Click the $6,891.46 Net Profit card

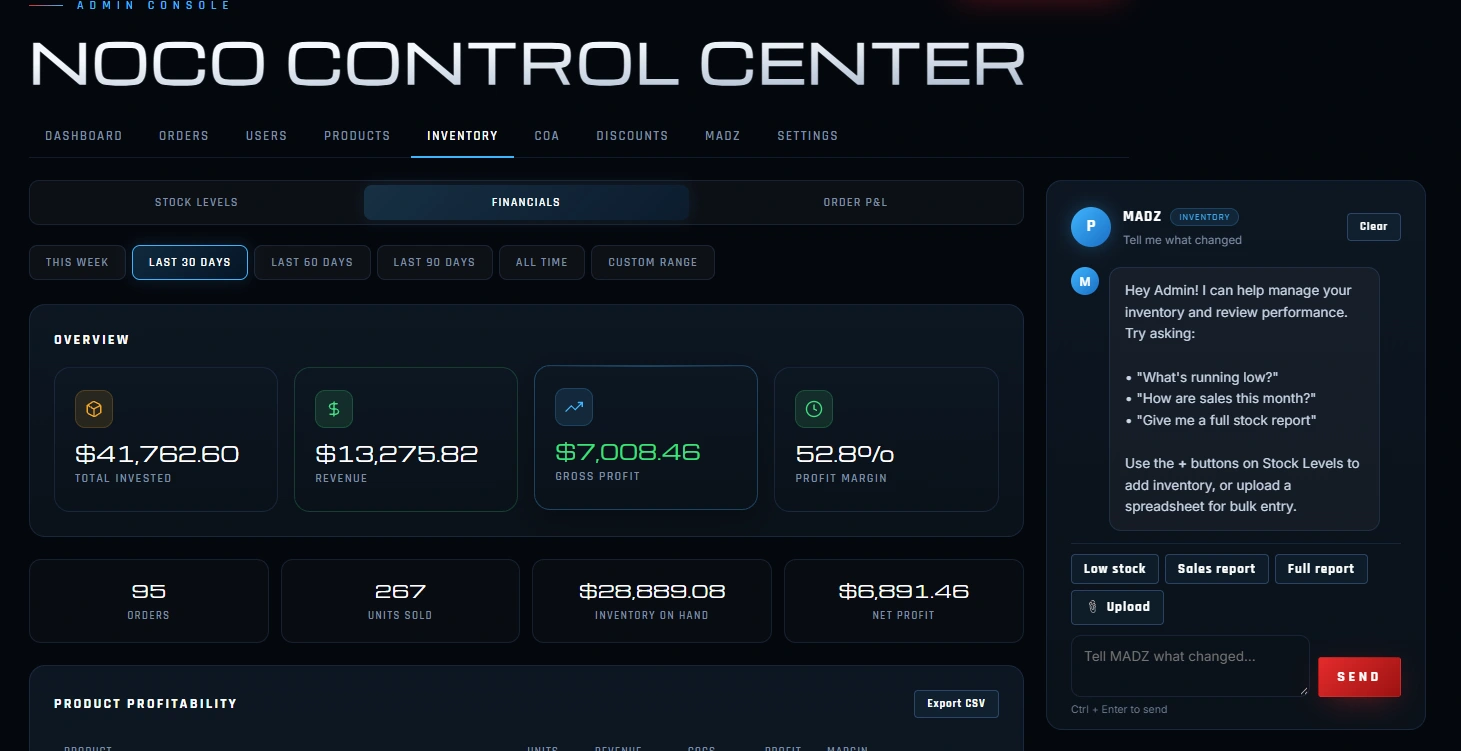[904, 601]
